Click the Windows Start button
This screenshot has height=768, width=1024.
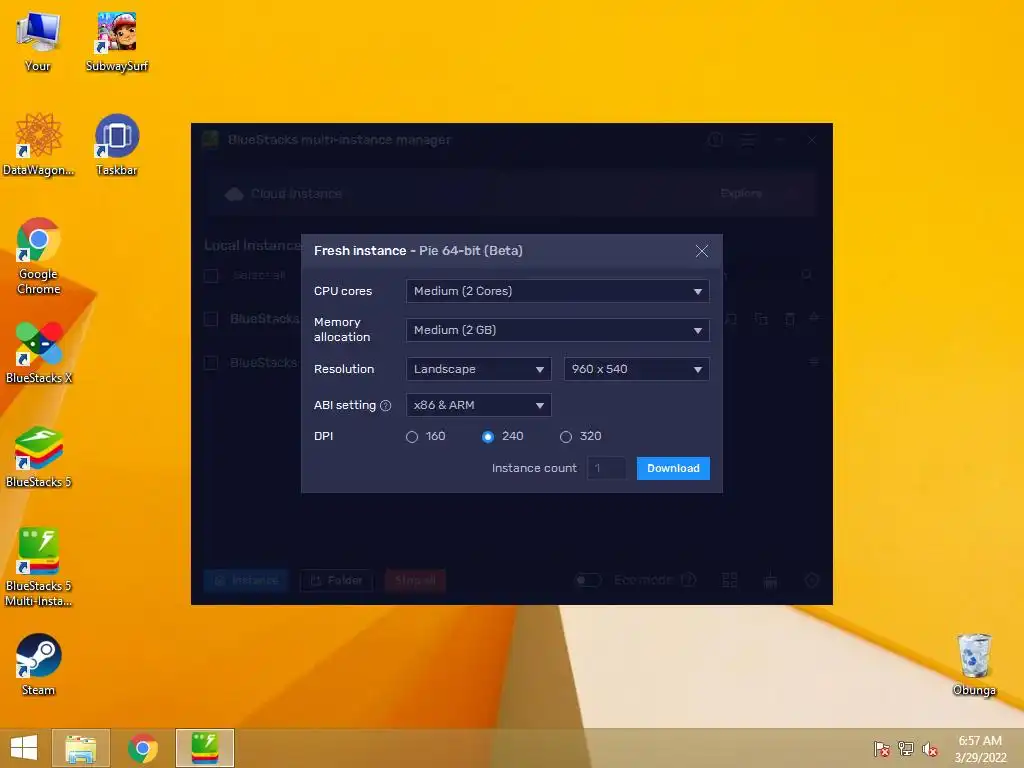point(24,748)
